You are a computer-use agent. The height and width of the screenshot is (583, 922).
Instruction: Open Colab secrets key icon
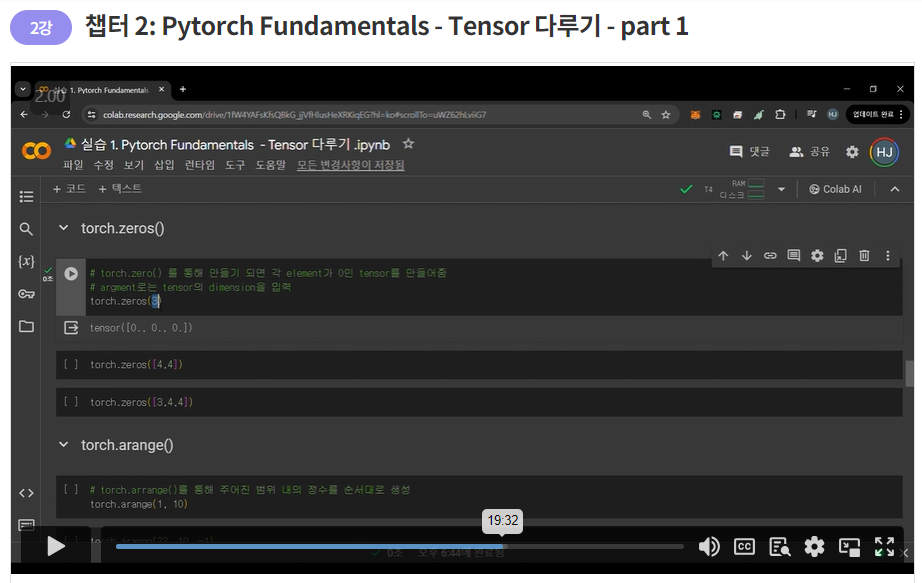click(26, 294)
